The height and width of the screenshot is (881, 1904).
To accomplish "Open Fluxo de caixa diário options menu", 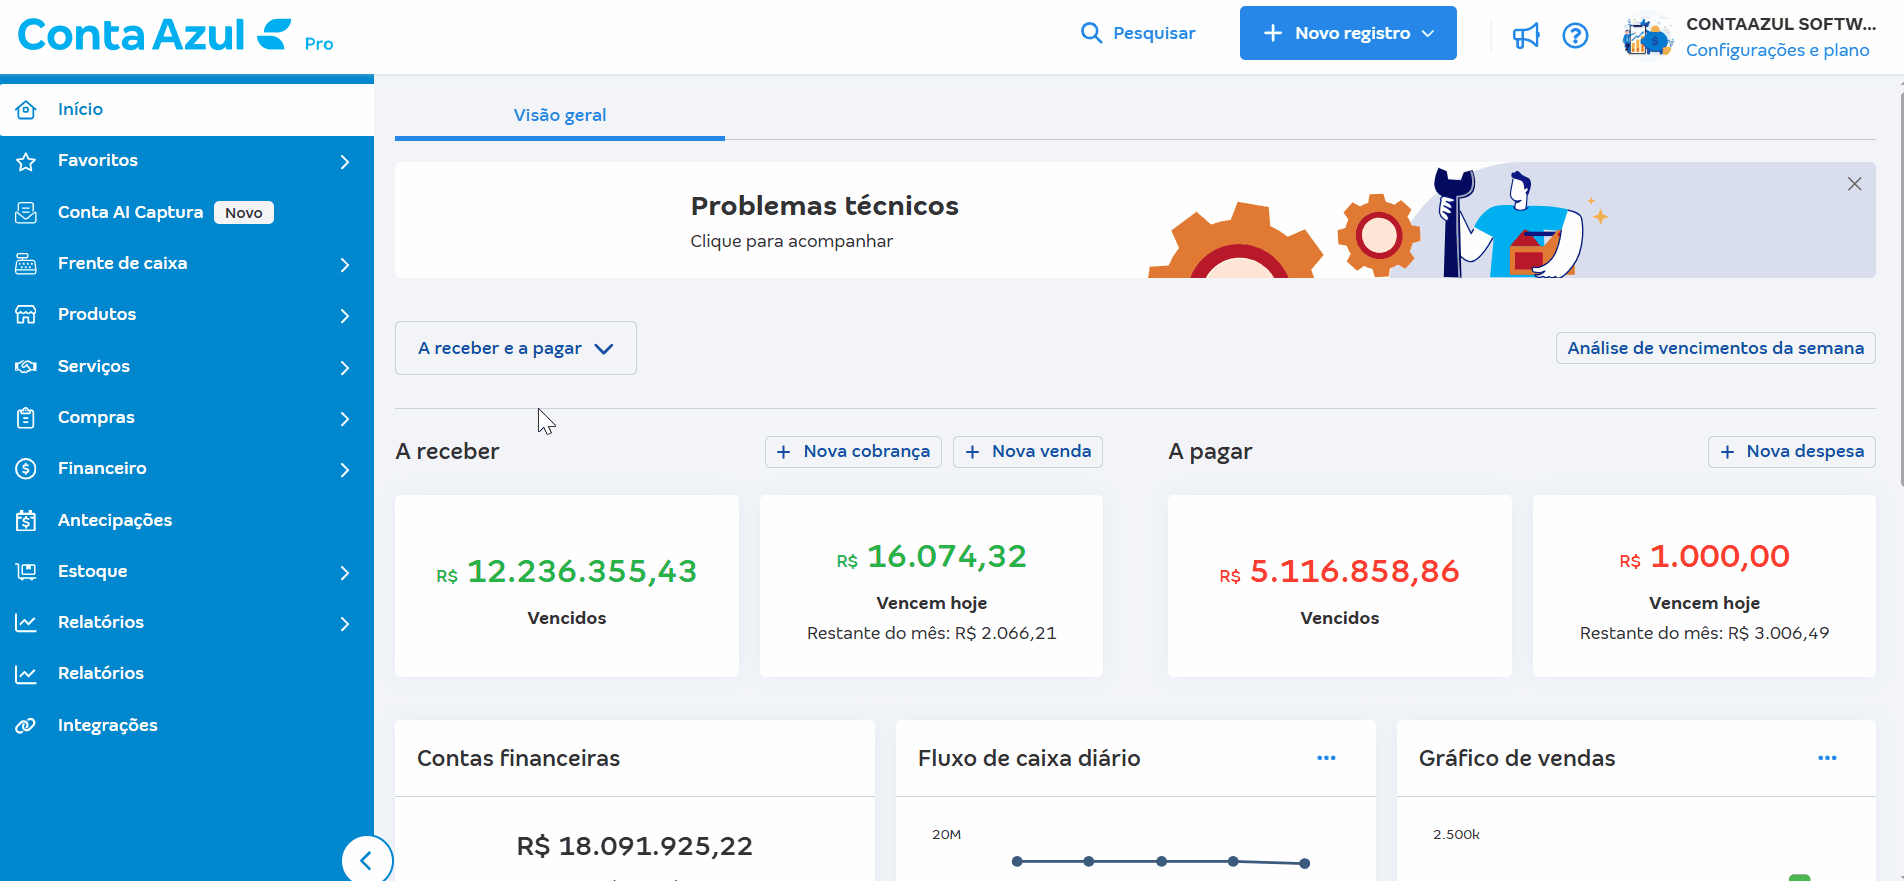I will (x=1326, y=758).
